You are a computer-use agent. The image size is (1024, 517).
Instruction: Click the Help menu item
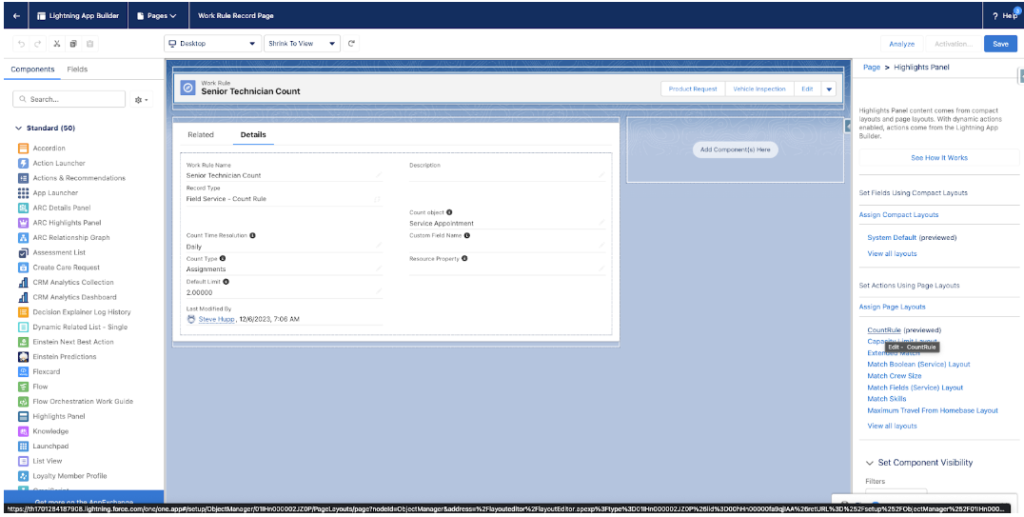1004,16
